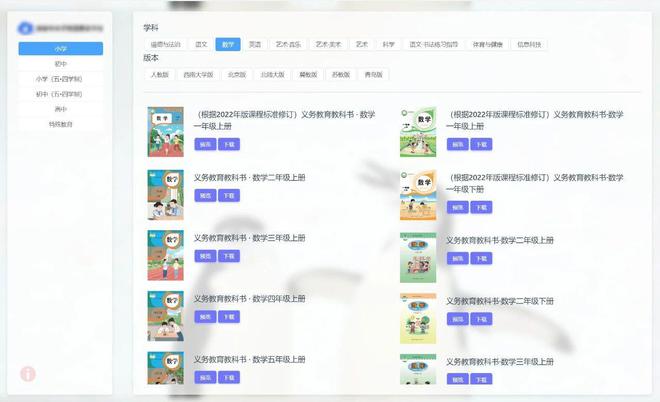Choose the 道德与法治 subject
The image size is (660, 402).
[x=165, y=44]
